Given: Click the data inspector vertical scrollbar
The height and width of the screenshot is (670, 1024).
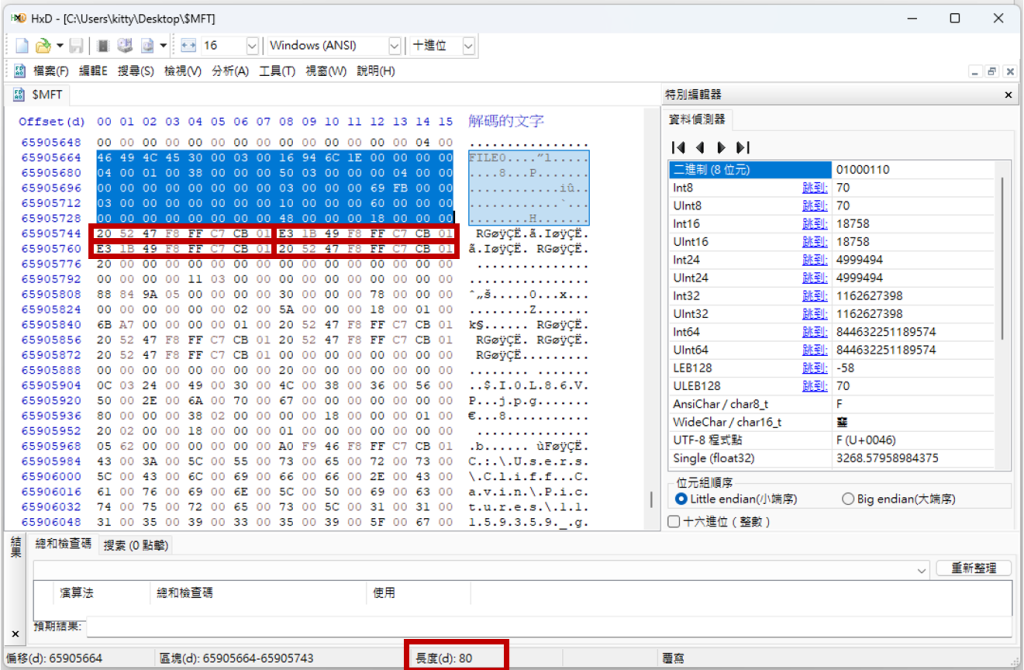Looking at the screenshot, I should point(1002,258).
